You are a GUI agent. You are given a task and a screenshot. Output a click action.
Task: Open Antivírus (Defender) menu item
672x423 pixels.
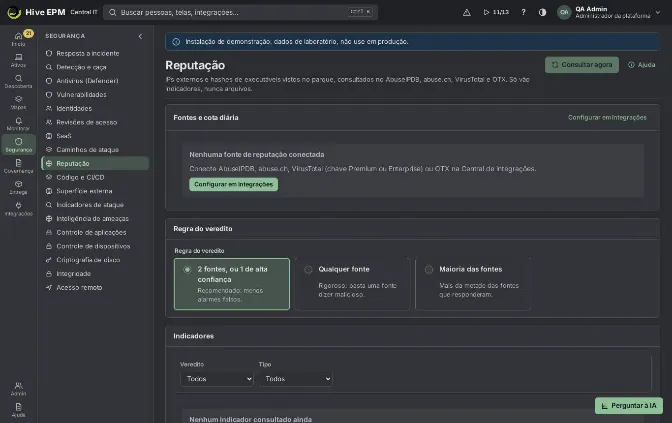tap(95, 81)
